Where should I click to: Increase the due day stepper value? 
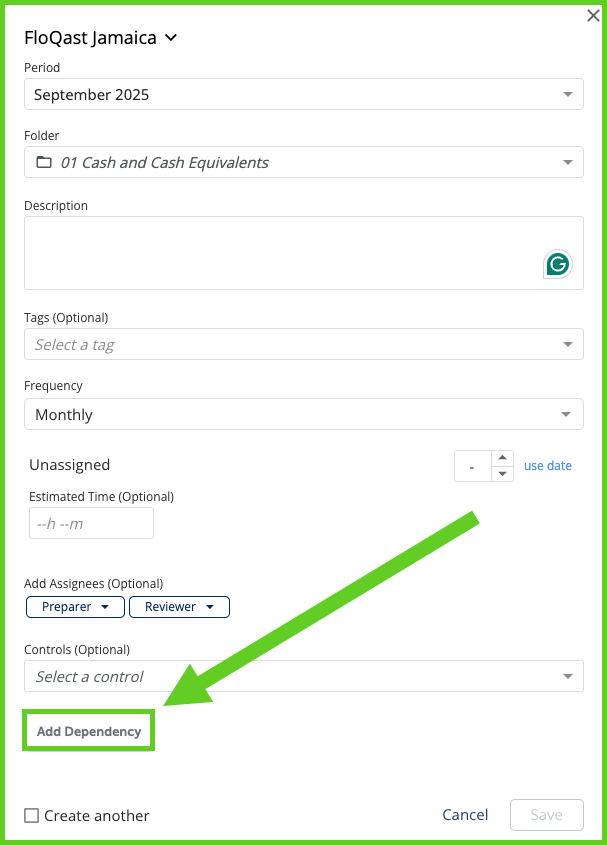pos(502,459)
